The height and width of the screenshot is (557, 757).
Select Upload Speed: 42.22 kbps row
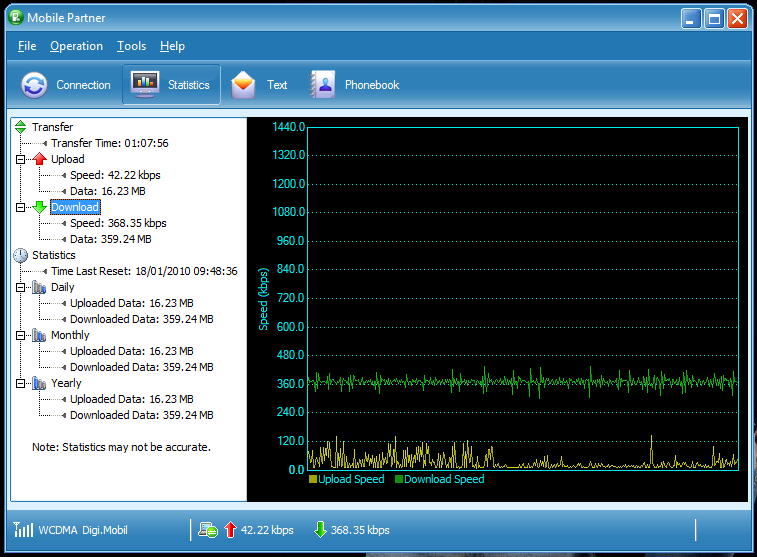coord(115,175)
